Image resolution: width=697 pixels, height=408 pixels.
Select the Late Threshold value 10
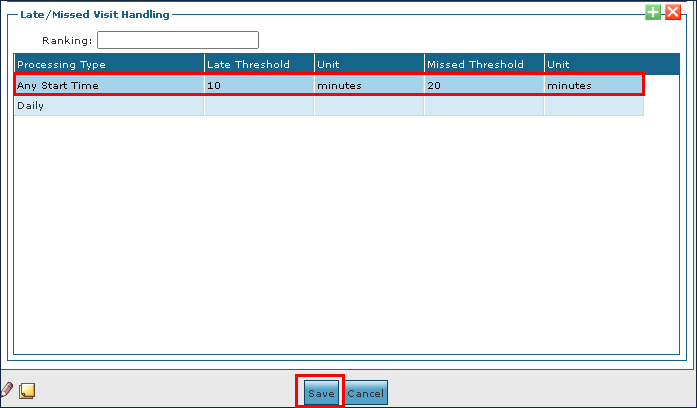point(258,85)
